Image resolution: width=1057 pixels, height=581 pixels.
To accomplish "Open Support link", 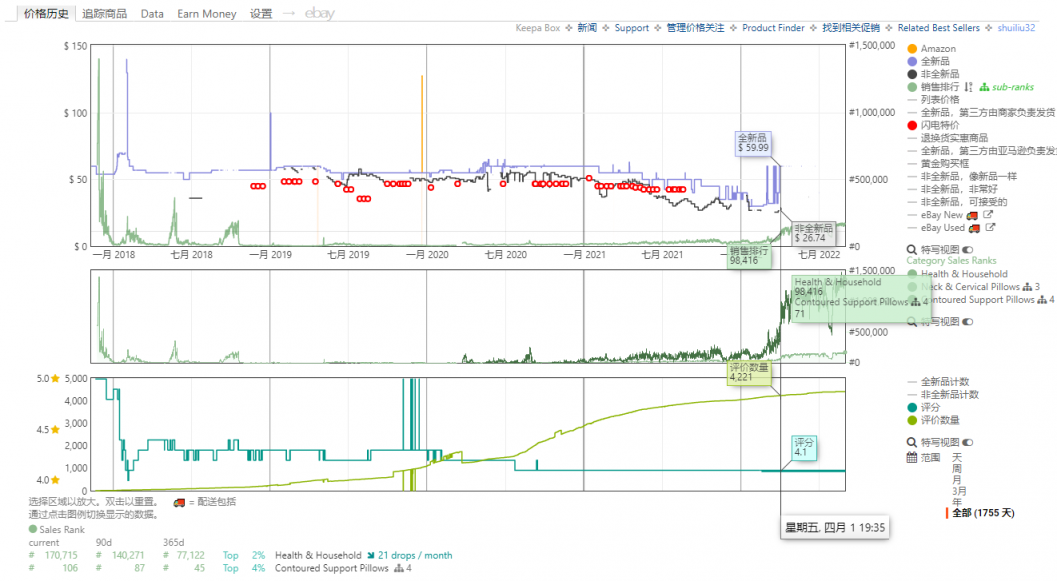I will click(632, 28).
